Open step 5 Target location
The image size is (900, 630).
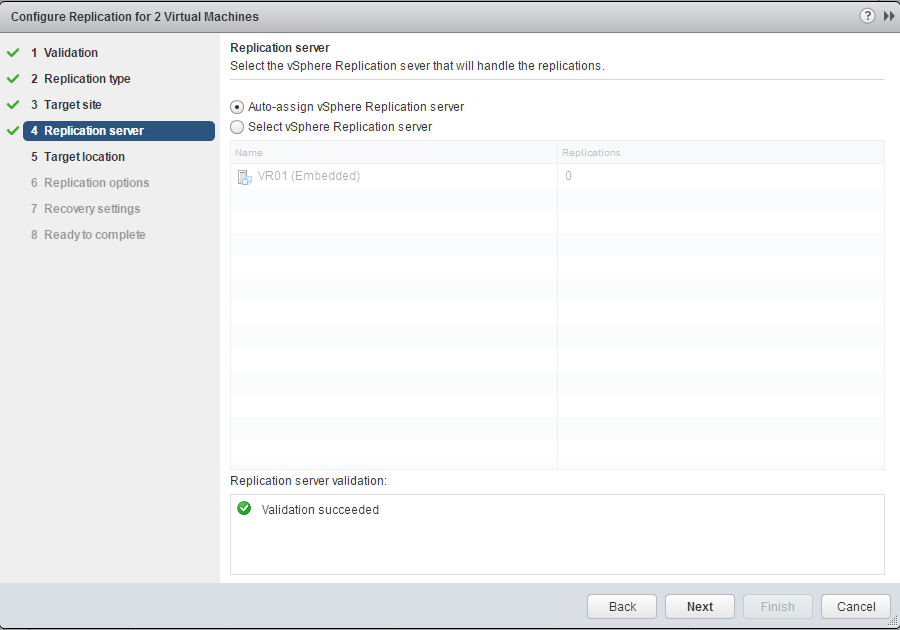84,157
